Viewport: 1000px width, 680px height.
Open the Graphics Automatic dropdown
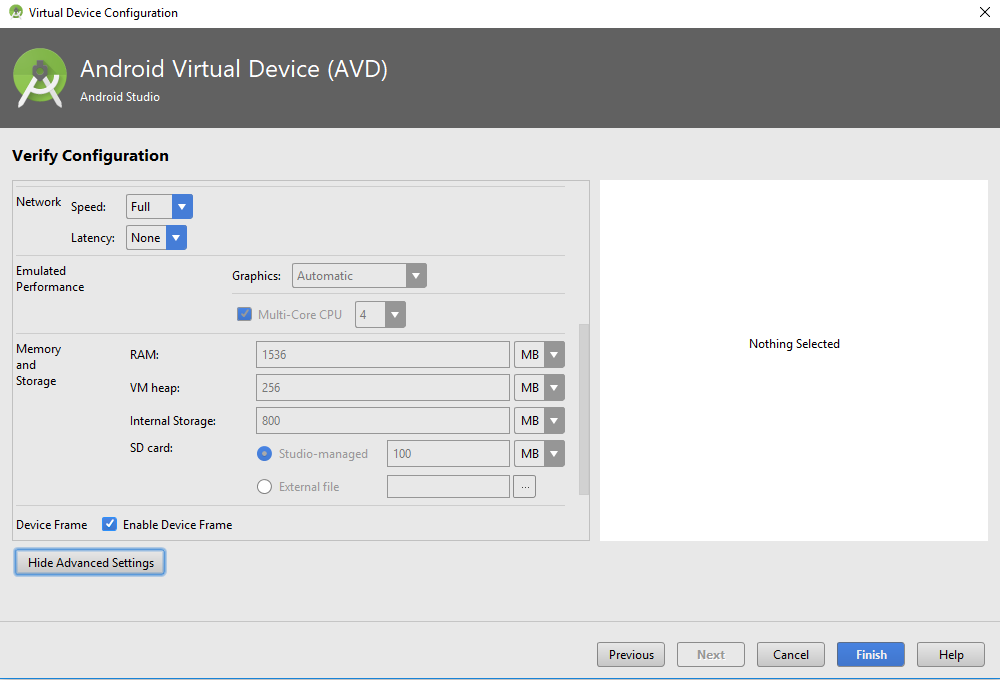click(x=359, y=276)
